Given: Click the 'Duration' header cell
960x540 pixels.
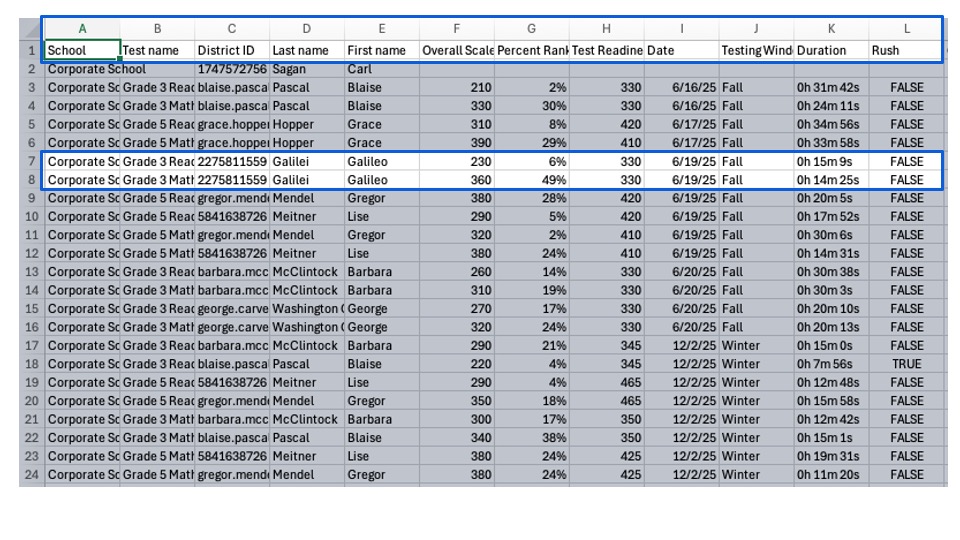Looking at the screenshot, I should tap(831, 50).
